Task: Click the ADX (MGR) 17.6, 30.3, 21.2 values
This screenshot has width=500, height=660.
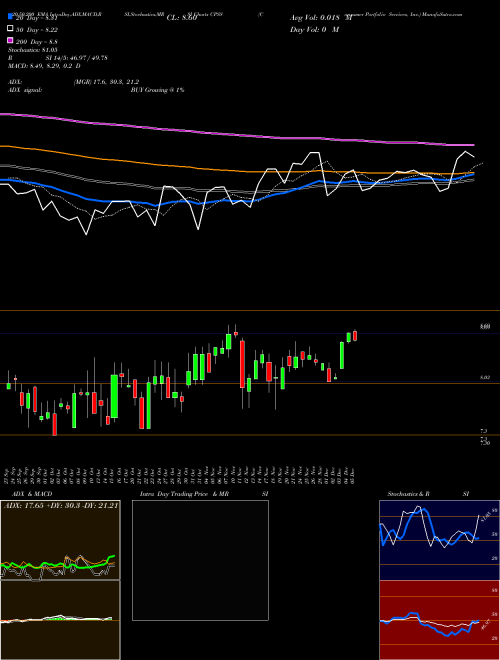Action: pos(106,82)
